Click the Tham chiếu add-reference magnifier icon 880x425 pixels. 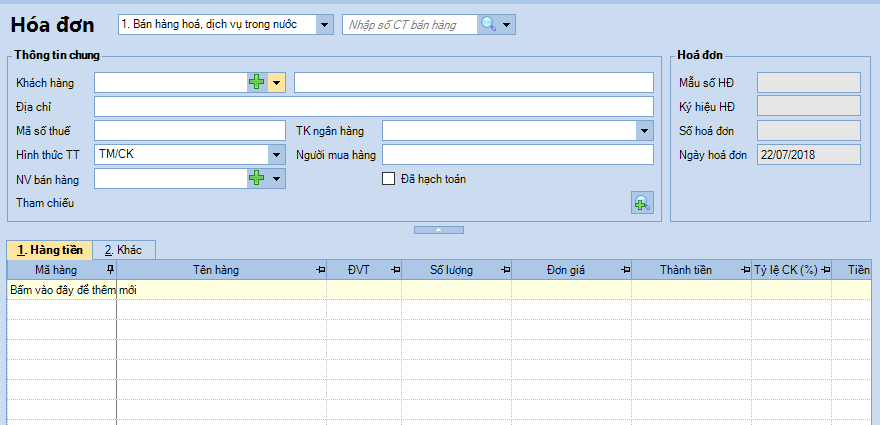pyautogui.click(x=642, y=203)
